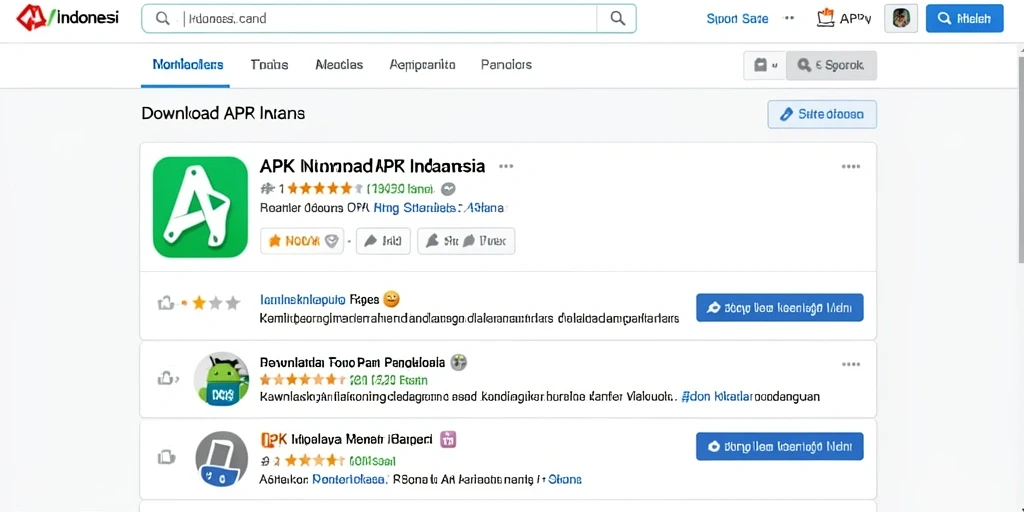Open the Android robot app icon
This screenshot has height=512, width=1024.
coord(221,379)
